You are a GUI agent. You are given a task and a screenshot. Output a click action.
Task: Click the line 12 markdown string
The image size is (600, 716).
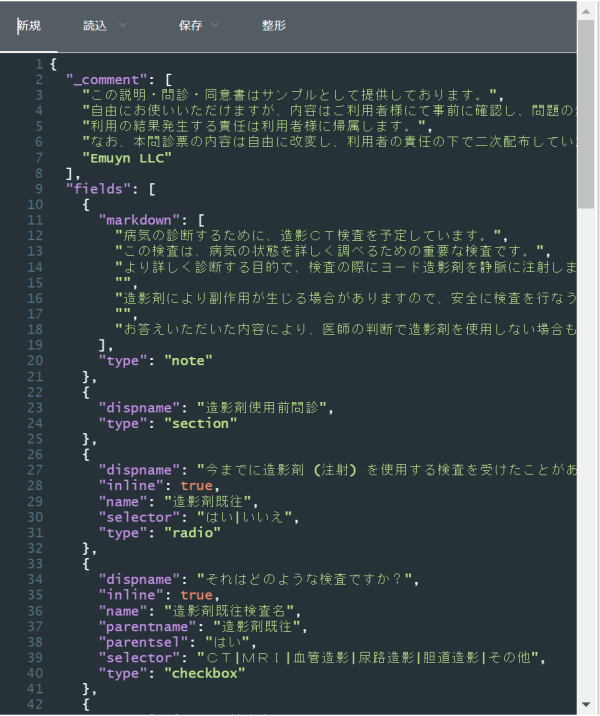point(308,236)
